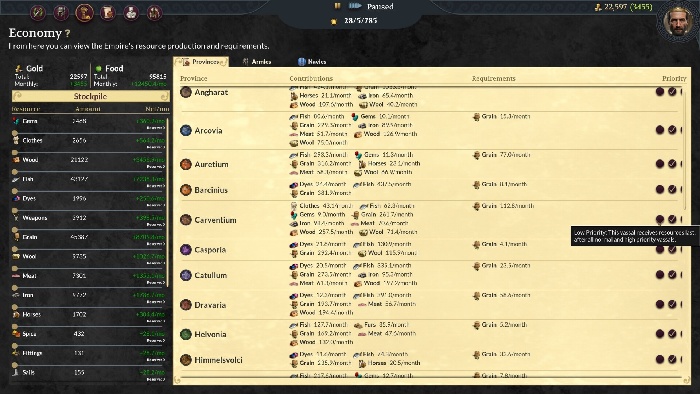700x394 pixels.
Task: Open the scroll icon screen in top bar
Action: point(108,12)
